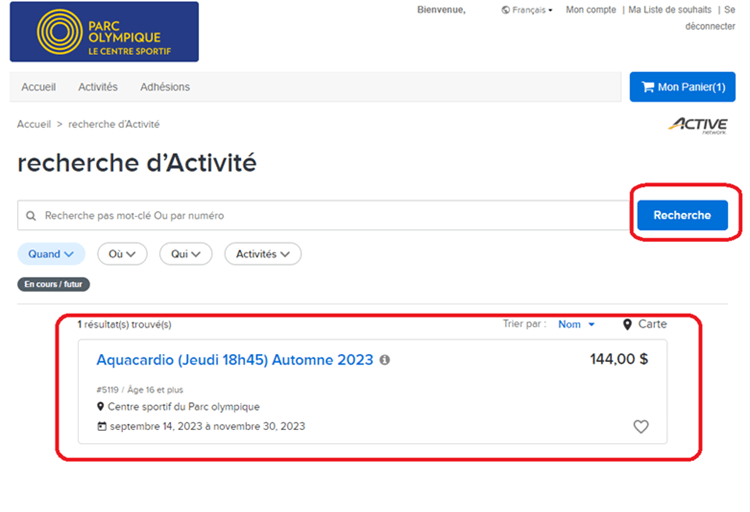Click the Carte map pin icon

pyautogui.click(x=627, y=324)
